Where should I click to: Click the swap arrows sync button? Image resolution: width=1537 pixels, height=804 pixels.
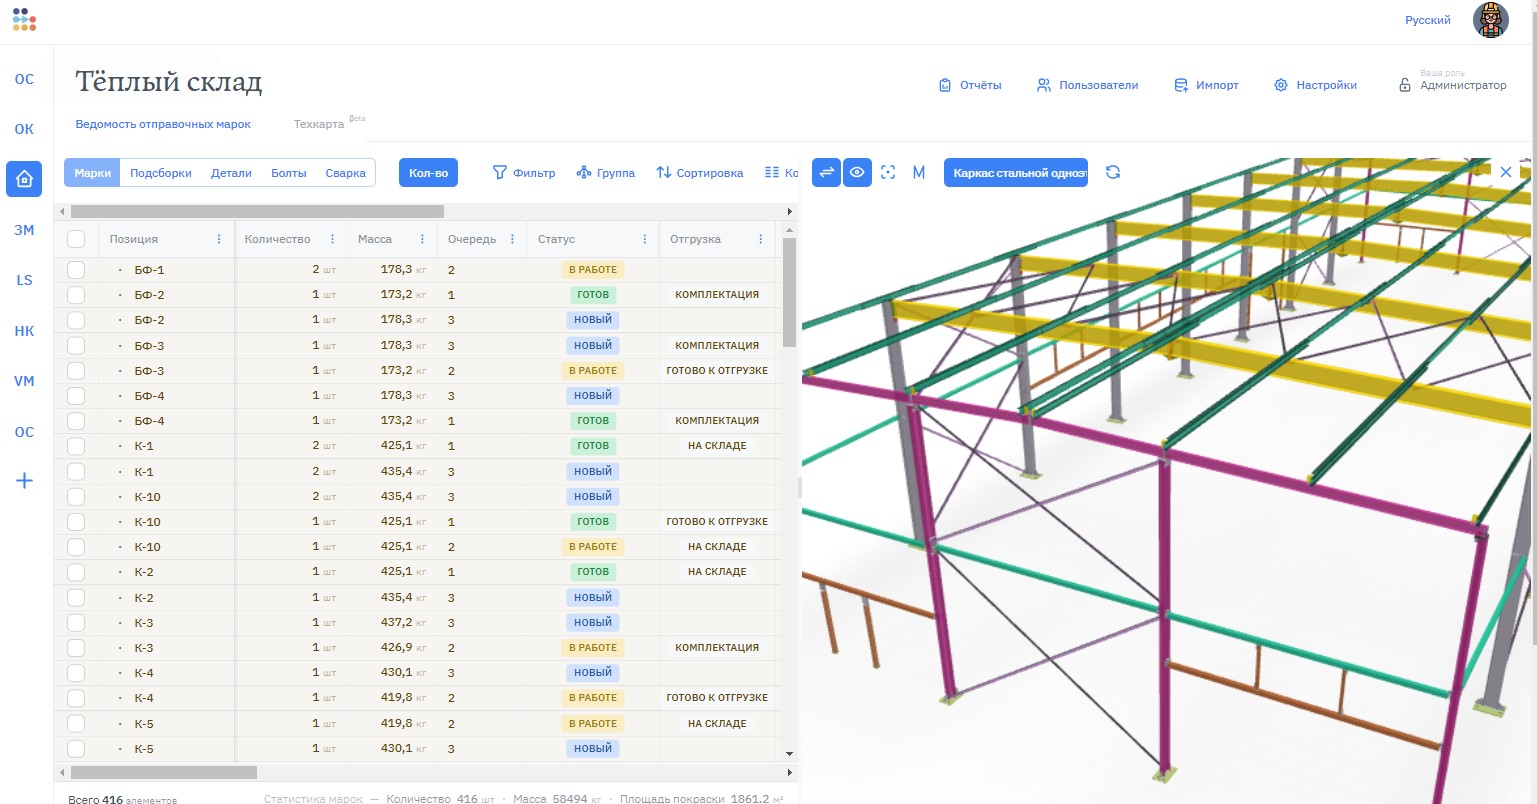827,172
